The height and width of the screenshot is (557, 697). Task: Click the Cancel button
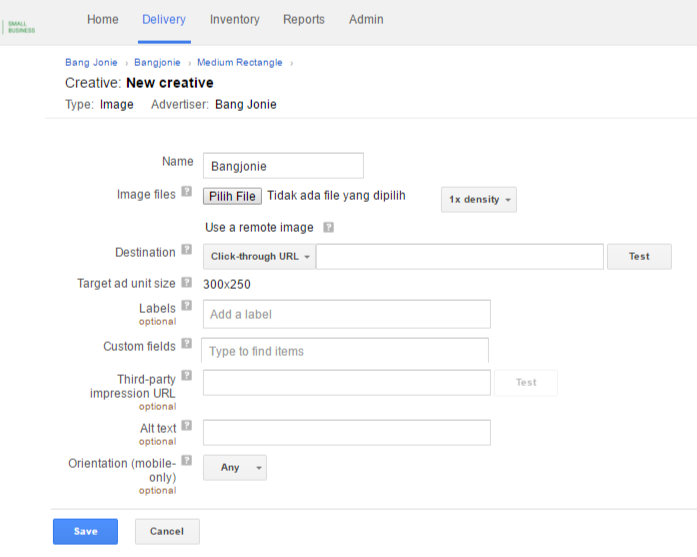pos(167,531)
